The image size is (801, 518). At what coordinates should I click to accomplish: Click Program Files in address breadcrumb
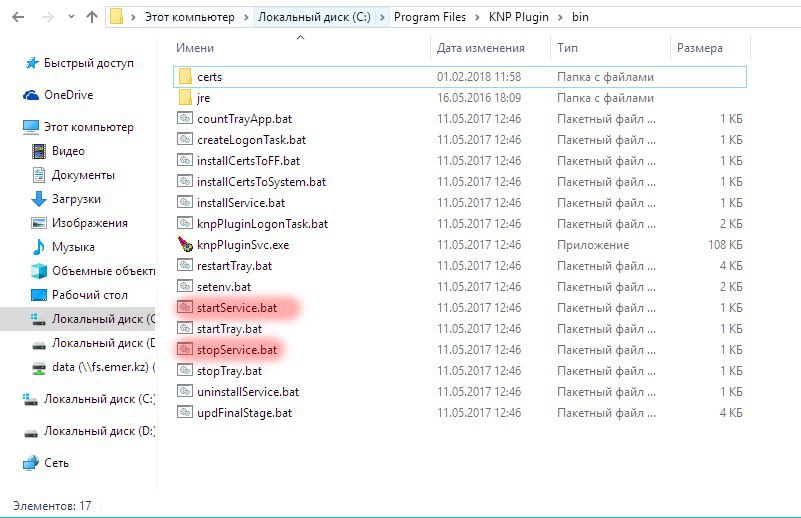pyautogui.click(x=430, y=17)
